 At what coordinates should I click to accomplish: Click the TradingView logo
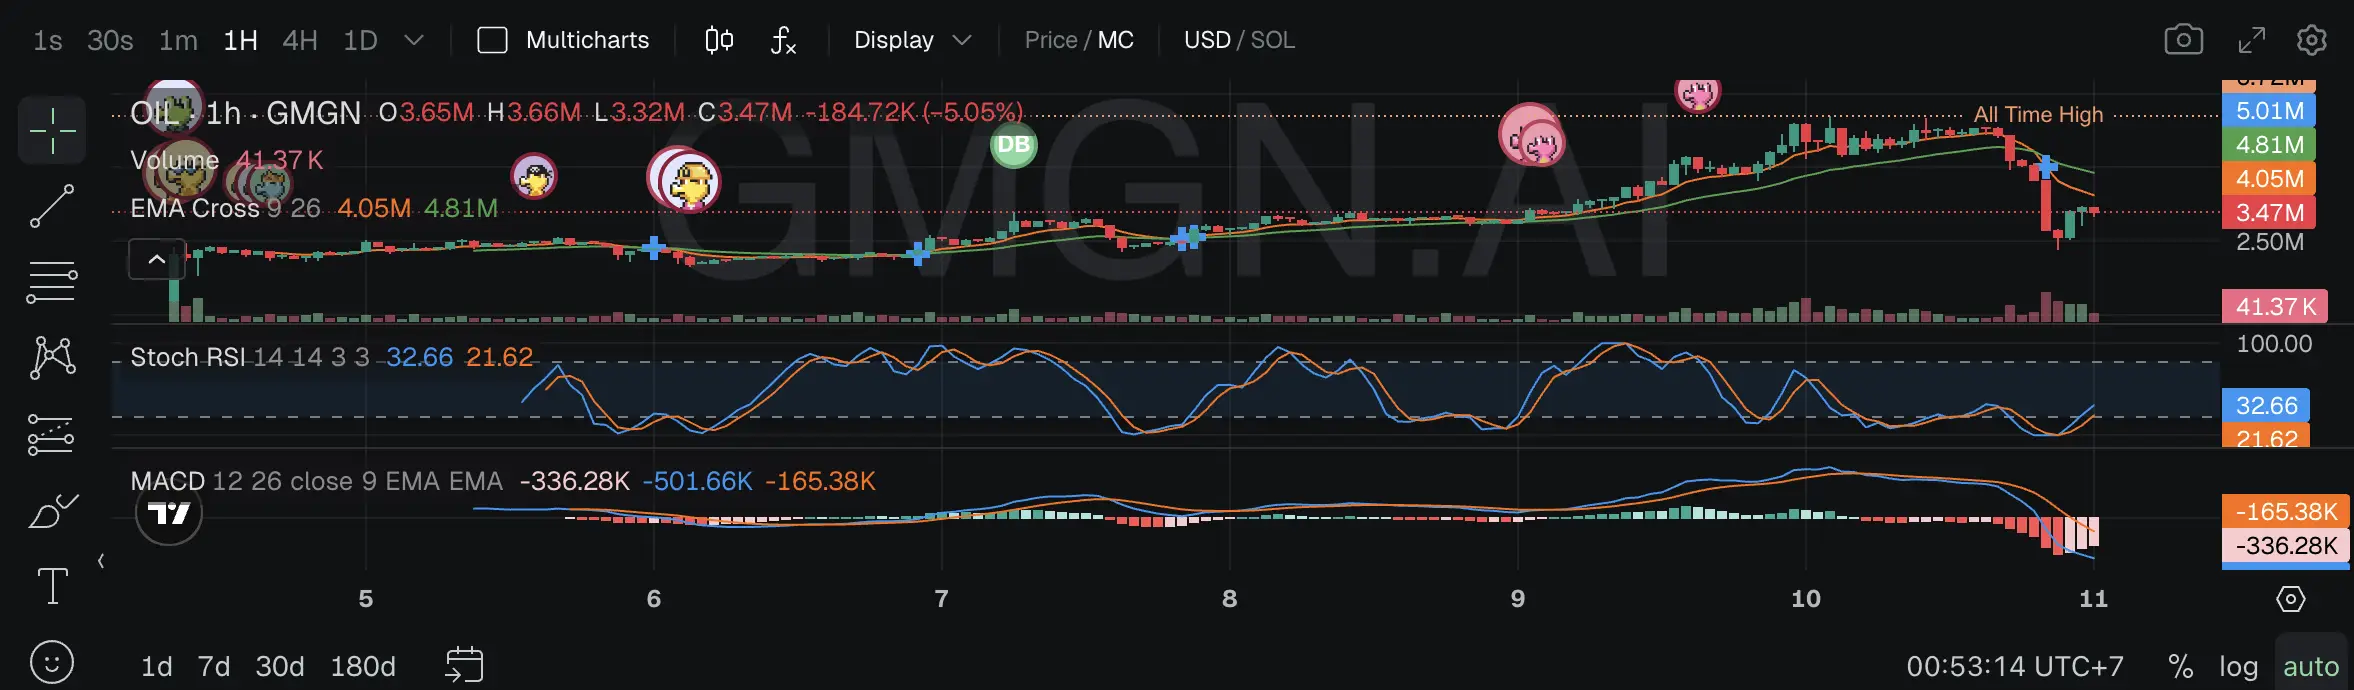(168, 513)
